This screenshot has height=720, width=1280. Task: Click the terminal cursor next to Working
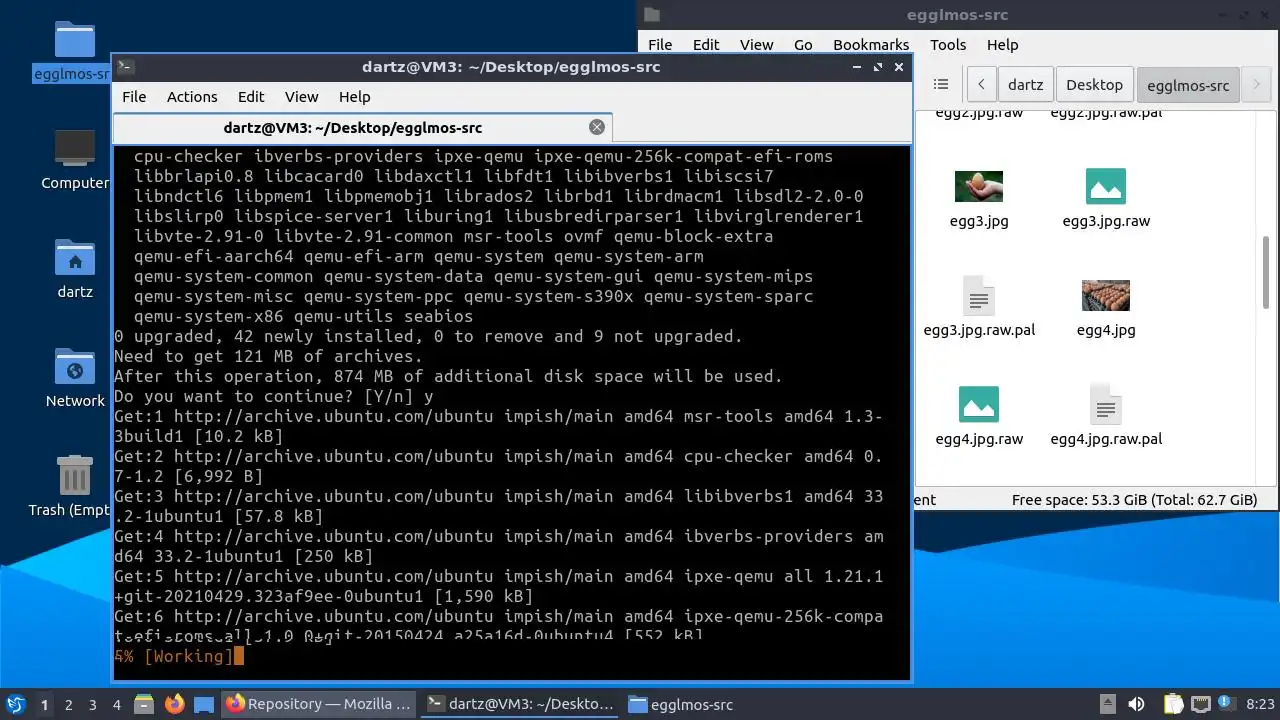click(238, 656)
